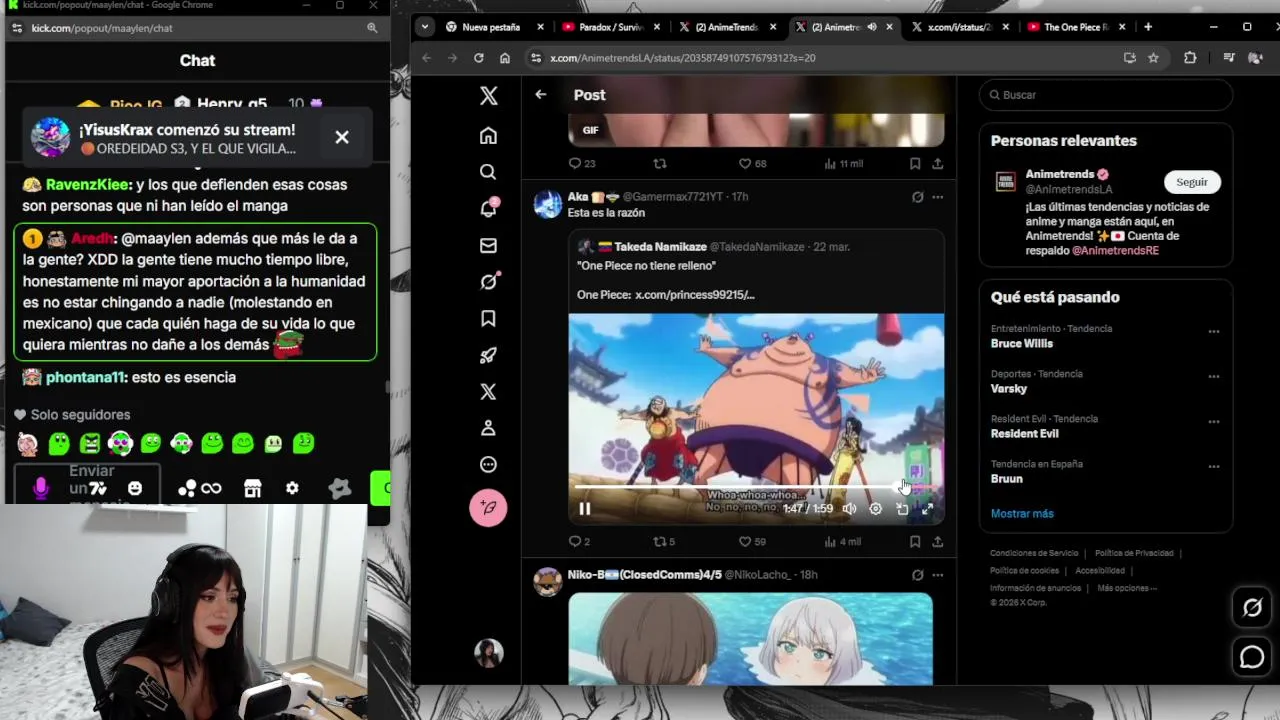Open @AnimetrendsRE backup account link
Viewport: 1280px width, 720px height.
pyautogui.click(x=1115, y=250)
